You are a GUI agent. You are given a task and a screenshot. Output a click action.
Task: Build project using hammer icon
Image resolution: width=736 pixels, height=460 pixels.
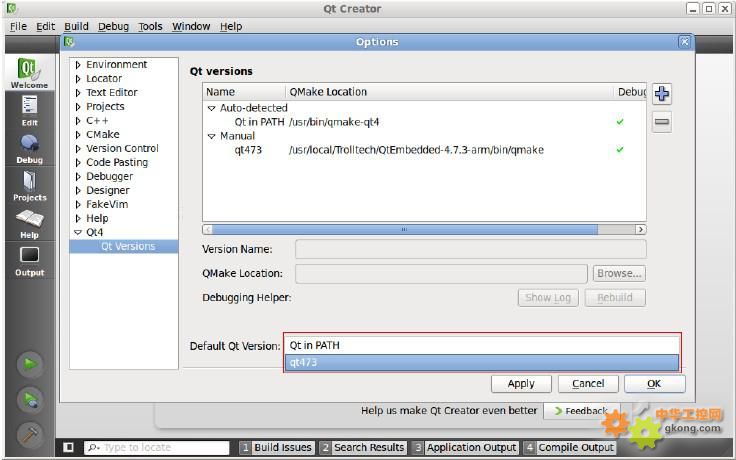[x=30, y=435]
